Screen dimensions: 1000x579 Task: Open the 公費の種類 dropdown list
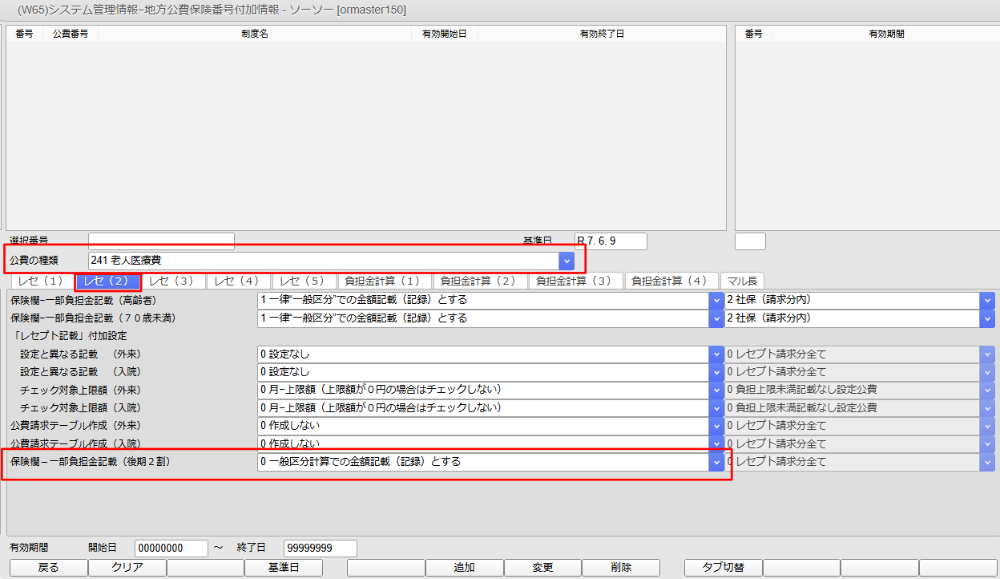tap(566, 260)
